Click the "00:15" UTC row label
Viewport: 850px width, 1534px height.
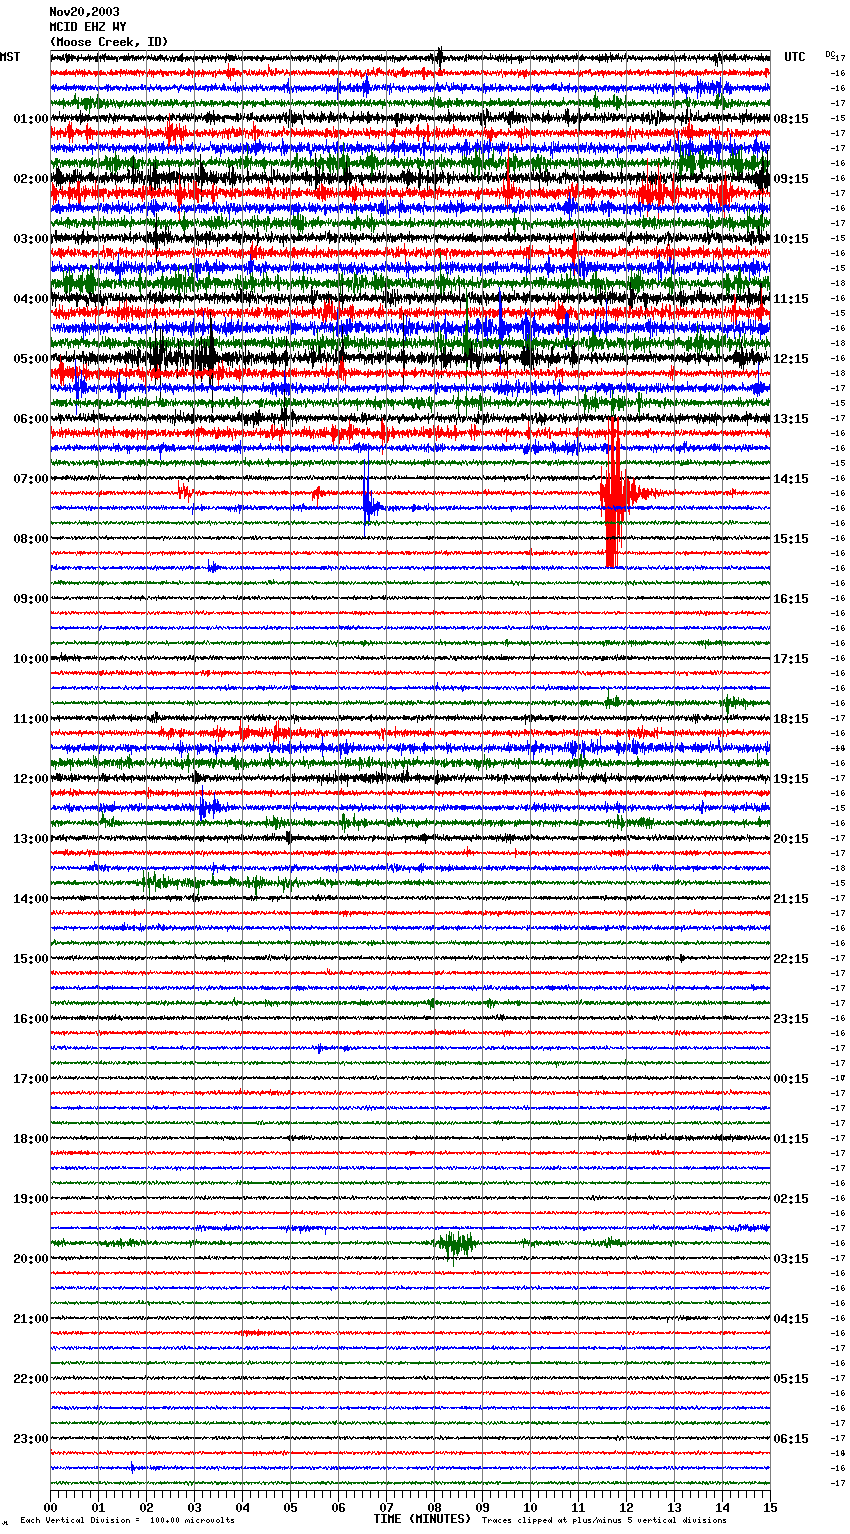pyautogui.click(x=791, y=1079)
